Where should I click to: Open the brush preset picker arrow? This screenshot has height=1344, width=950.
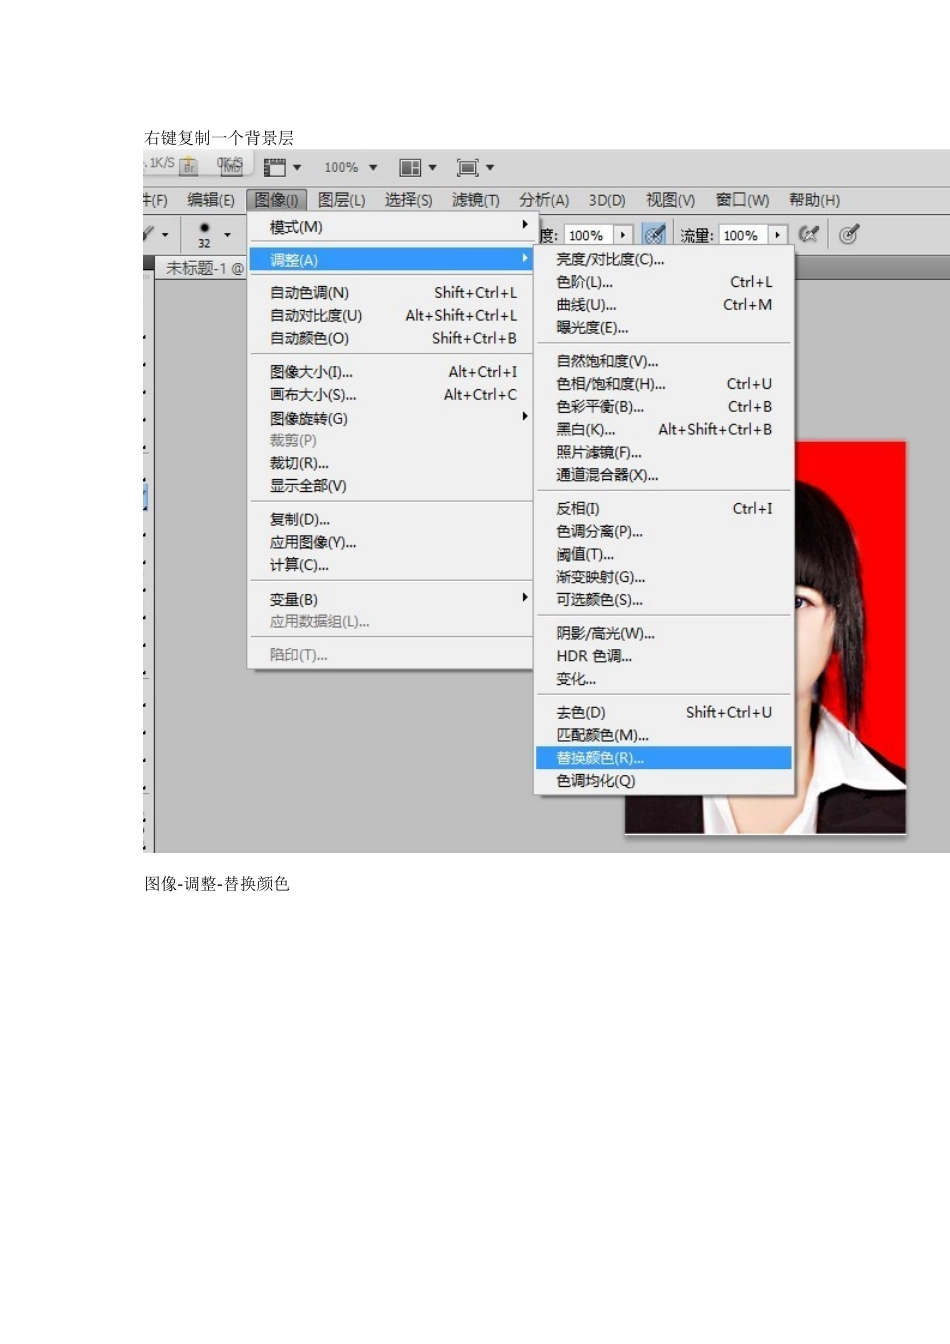click(x=228, y=235)
